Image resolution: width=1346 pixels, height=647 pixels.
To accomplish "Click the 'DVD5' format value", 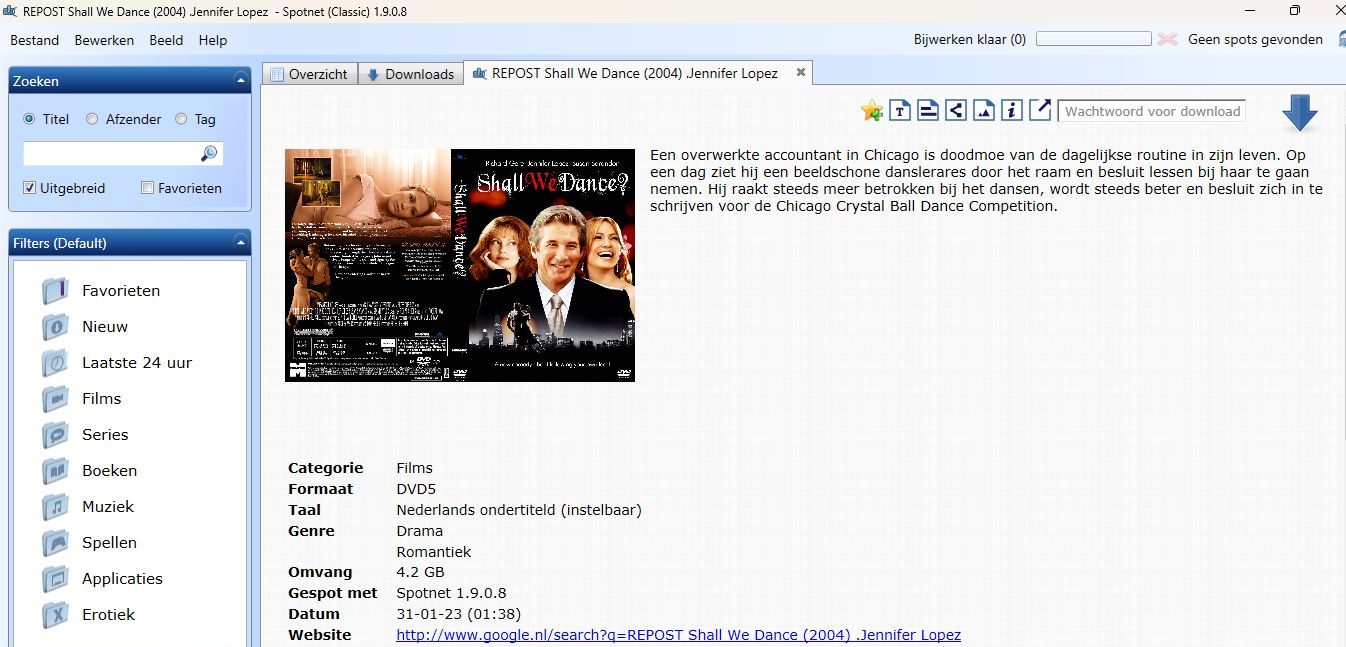I will point(417,489).
